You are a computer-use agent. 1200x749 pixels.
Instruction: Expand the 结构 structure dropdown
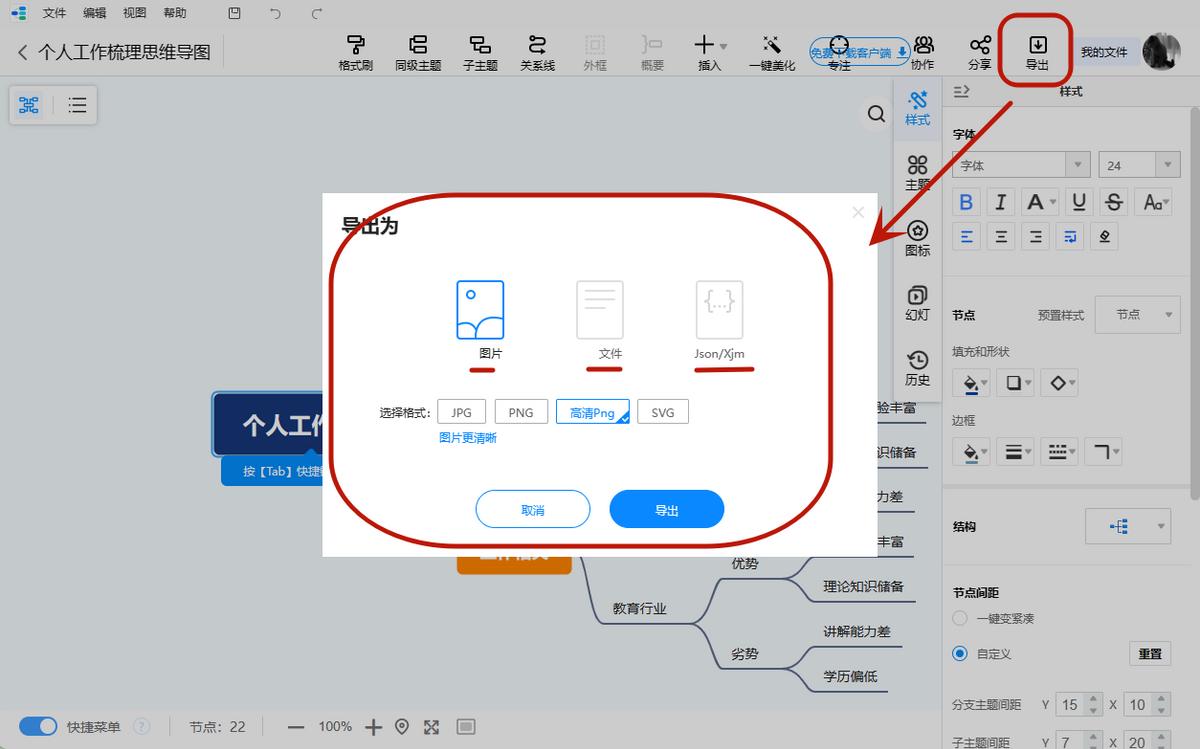click(1128, 525)
